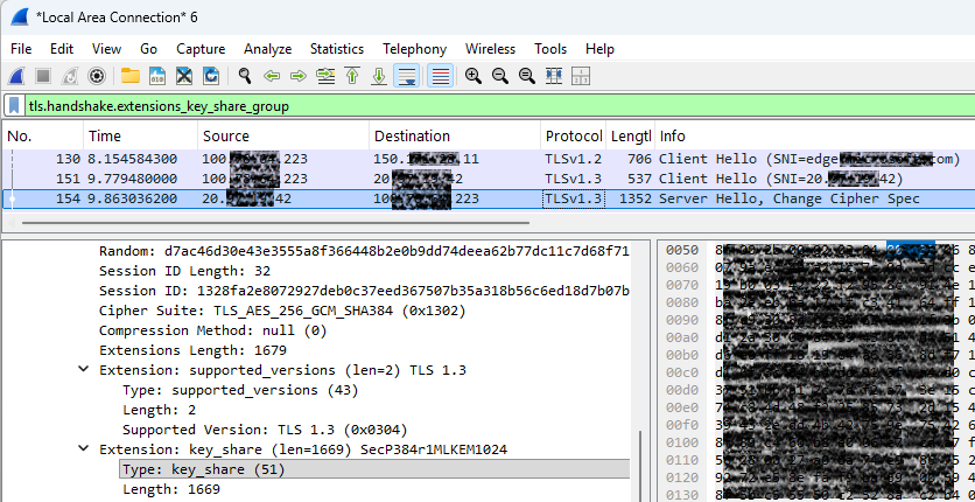Select the Session ID hex value line
975x502 pixels.
pos(364,291)
